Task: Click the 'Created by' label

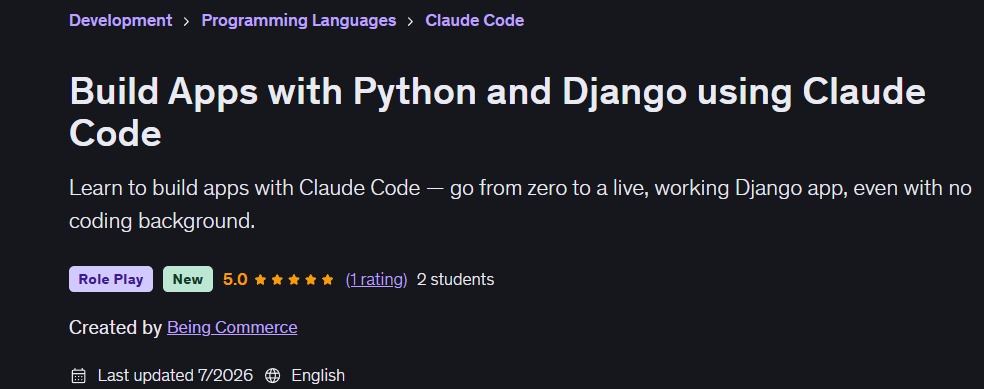Action: [115, 327]
